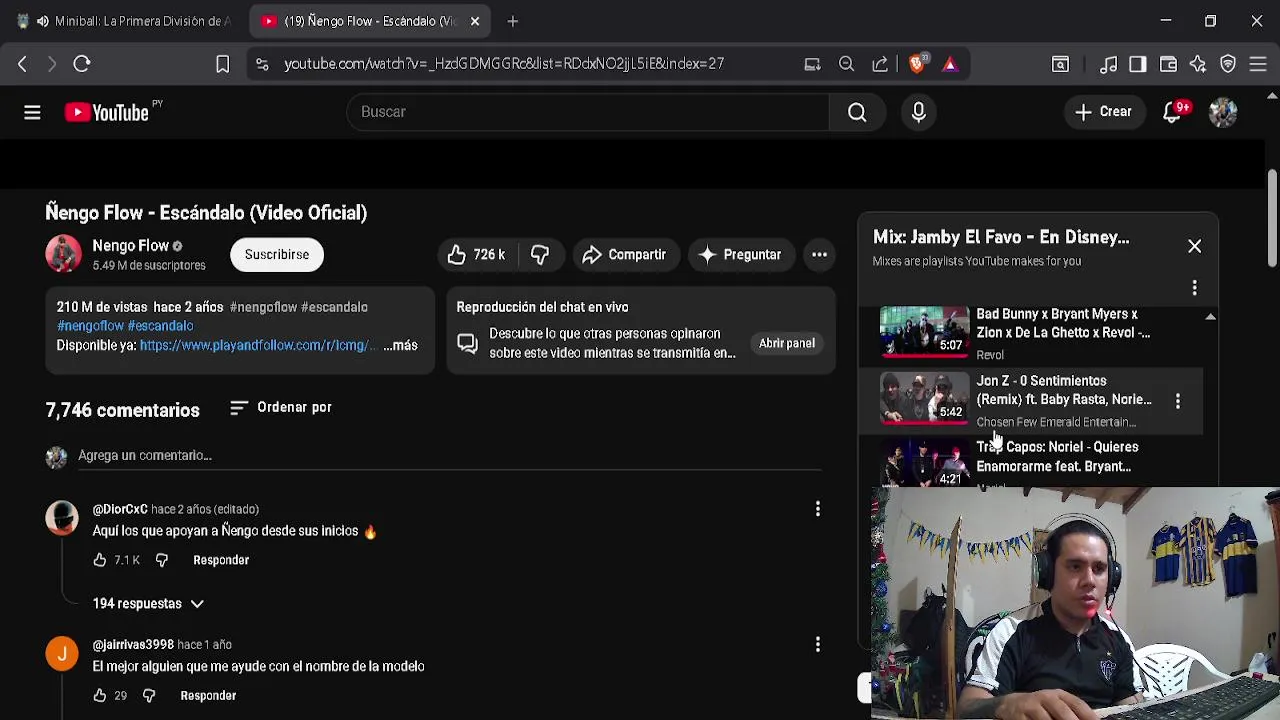Expand the 194 respuestas replies

click(x=148, y=604)
